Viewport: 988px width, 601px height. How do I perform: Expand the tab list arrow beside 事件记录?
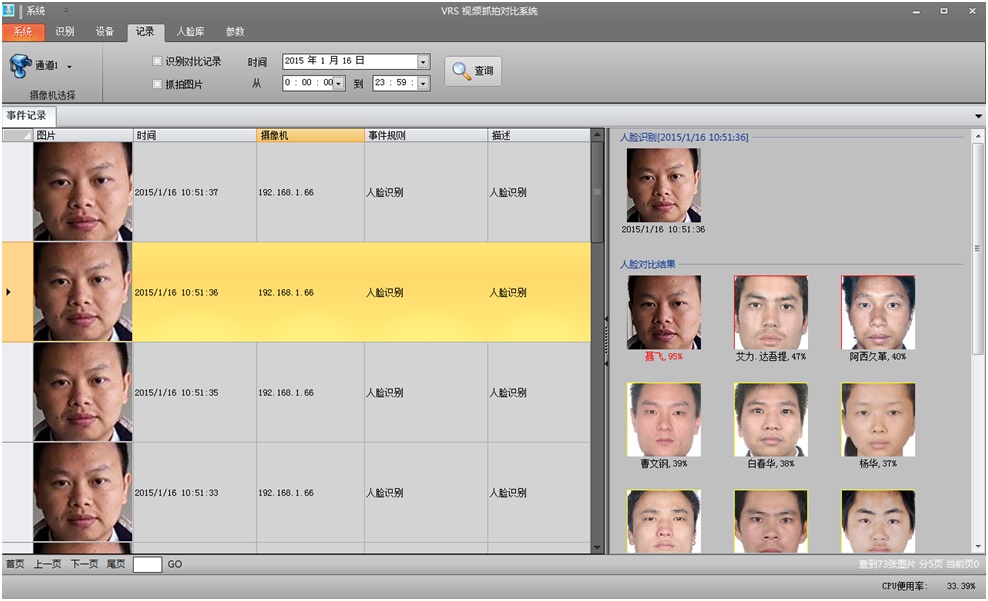(x=978, y=117)
